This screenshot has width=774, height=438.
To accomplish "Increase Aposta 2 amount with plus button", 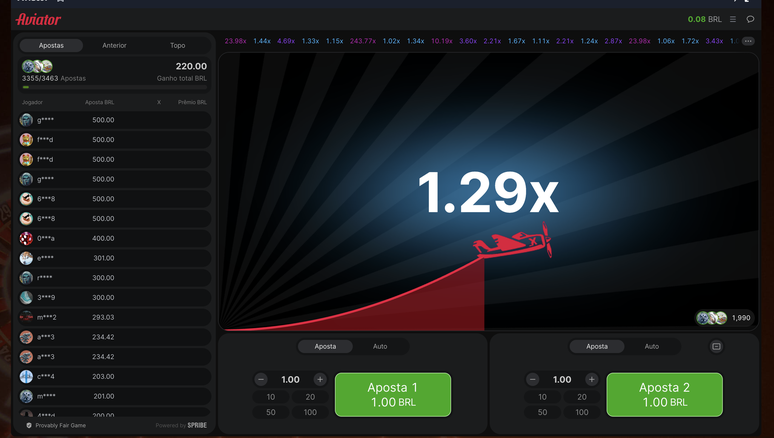I will [591, 379].
